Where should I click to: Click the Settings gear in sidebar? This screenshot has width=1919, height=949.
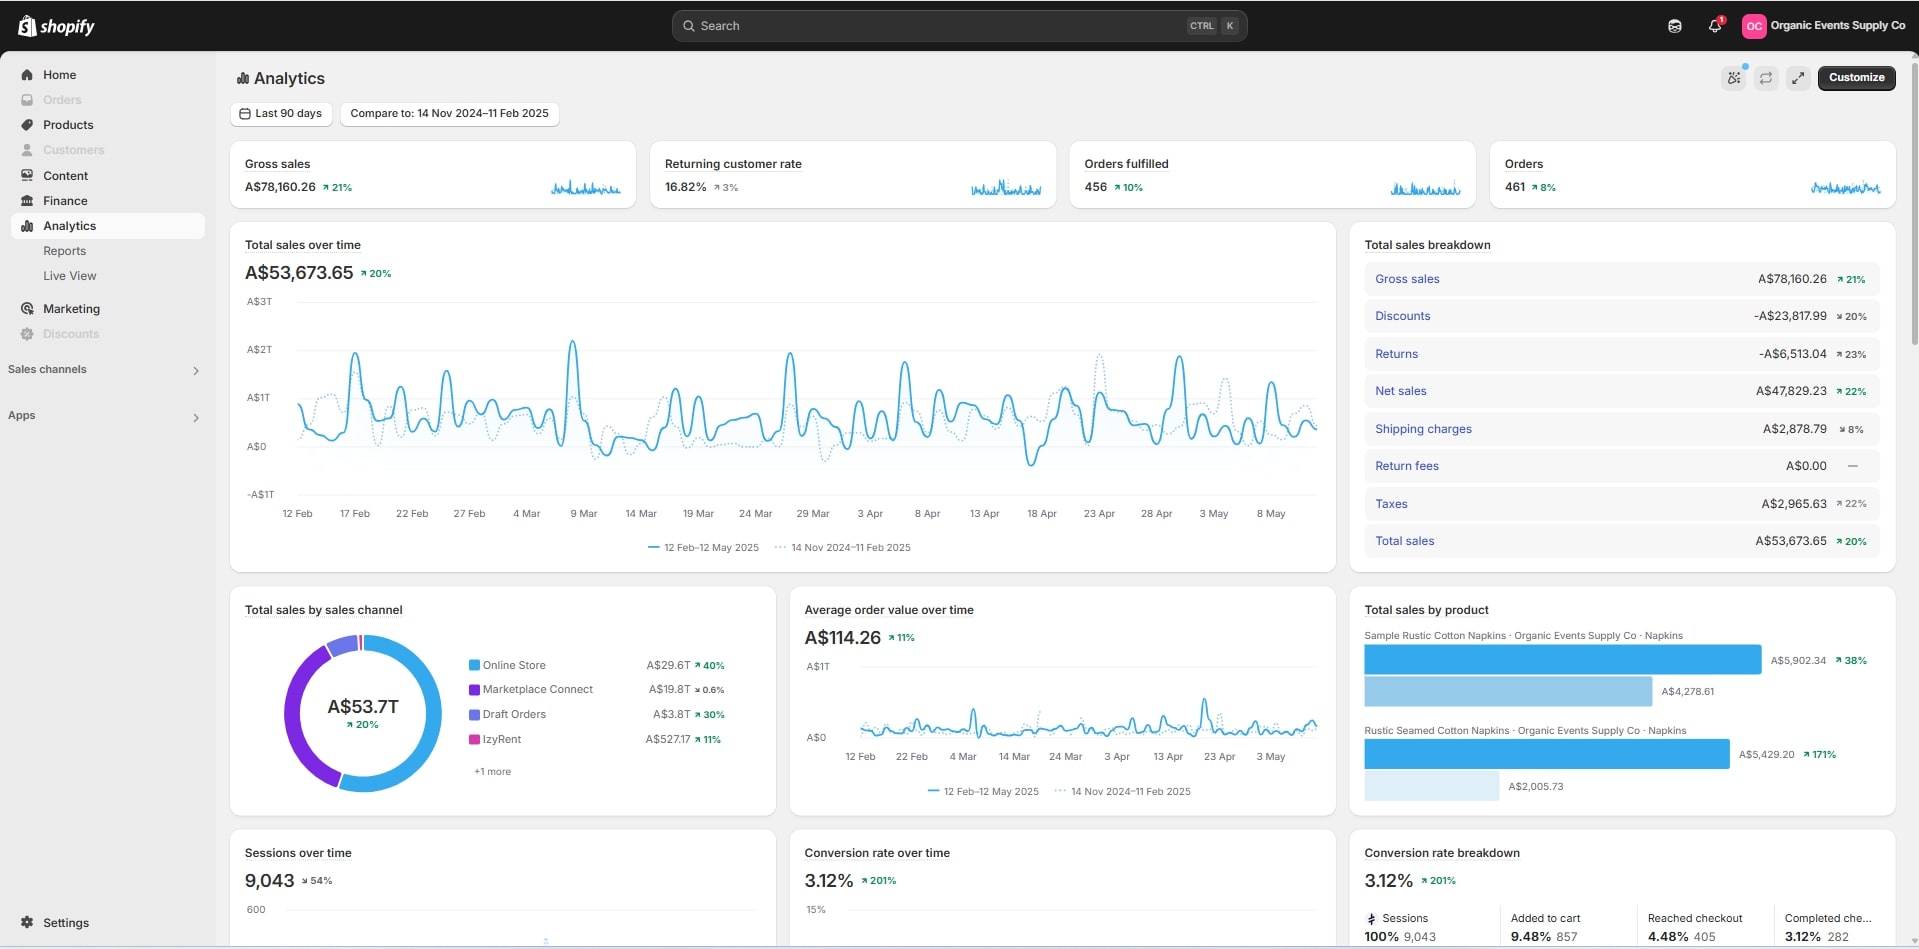click(27, 922)
